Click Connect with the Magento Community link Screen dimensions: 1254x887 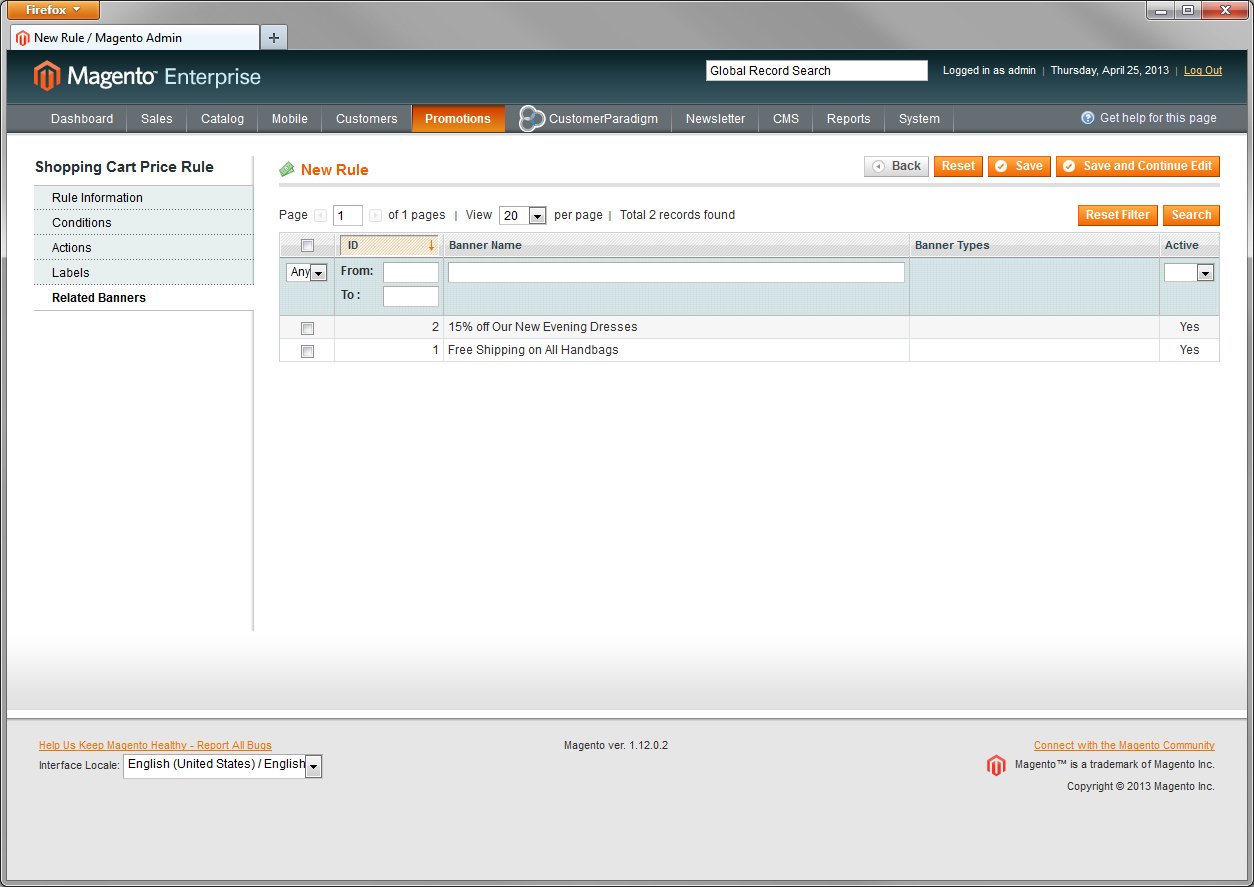[1124, 746]
